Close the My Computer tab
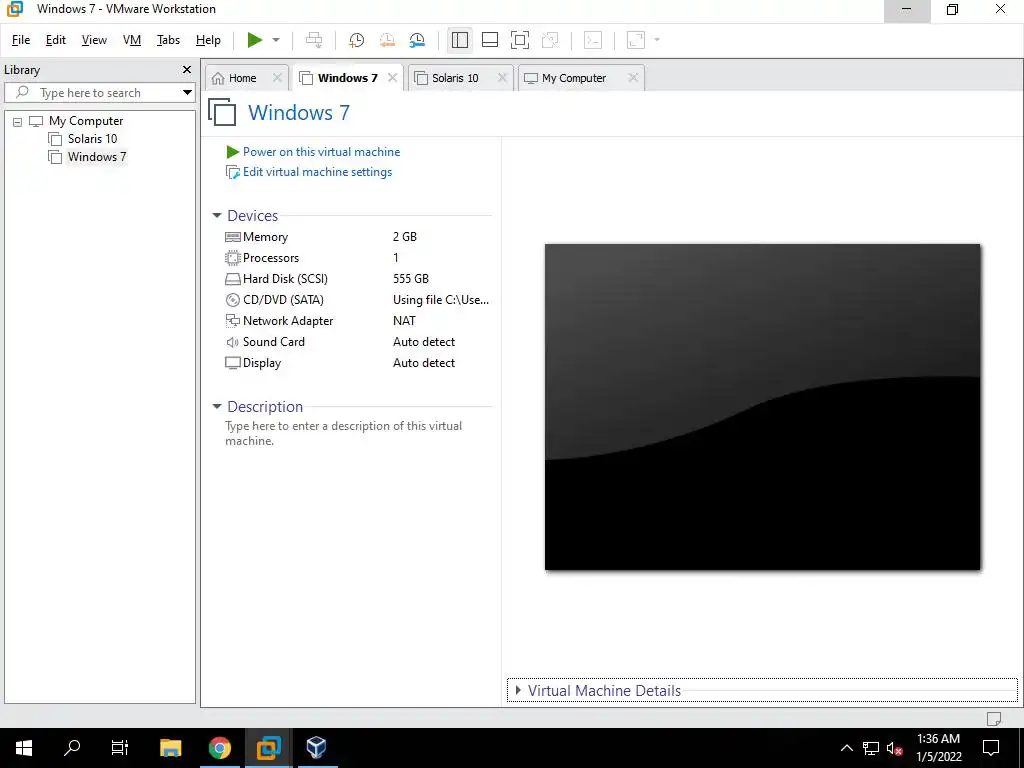 click(x=633, y=78)
